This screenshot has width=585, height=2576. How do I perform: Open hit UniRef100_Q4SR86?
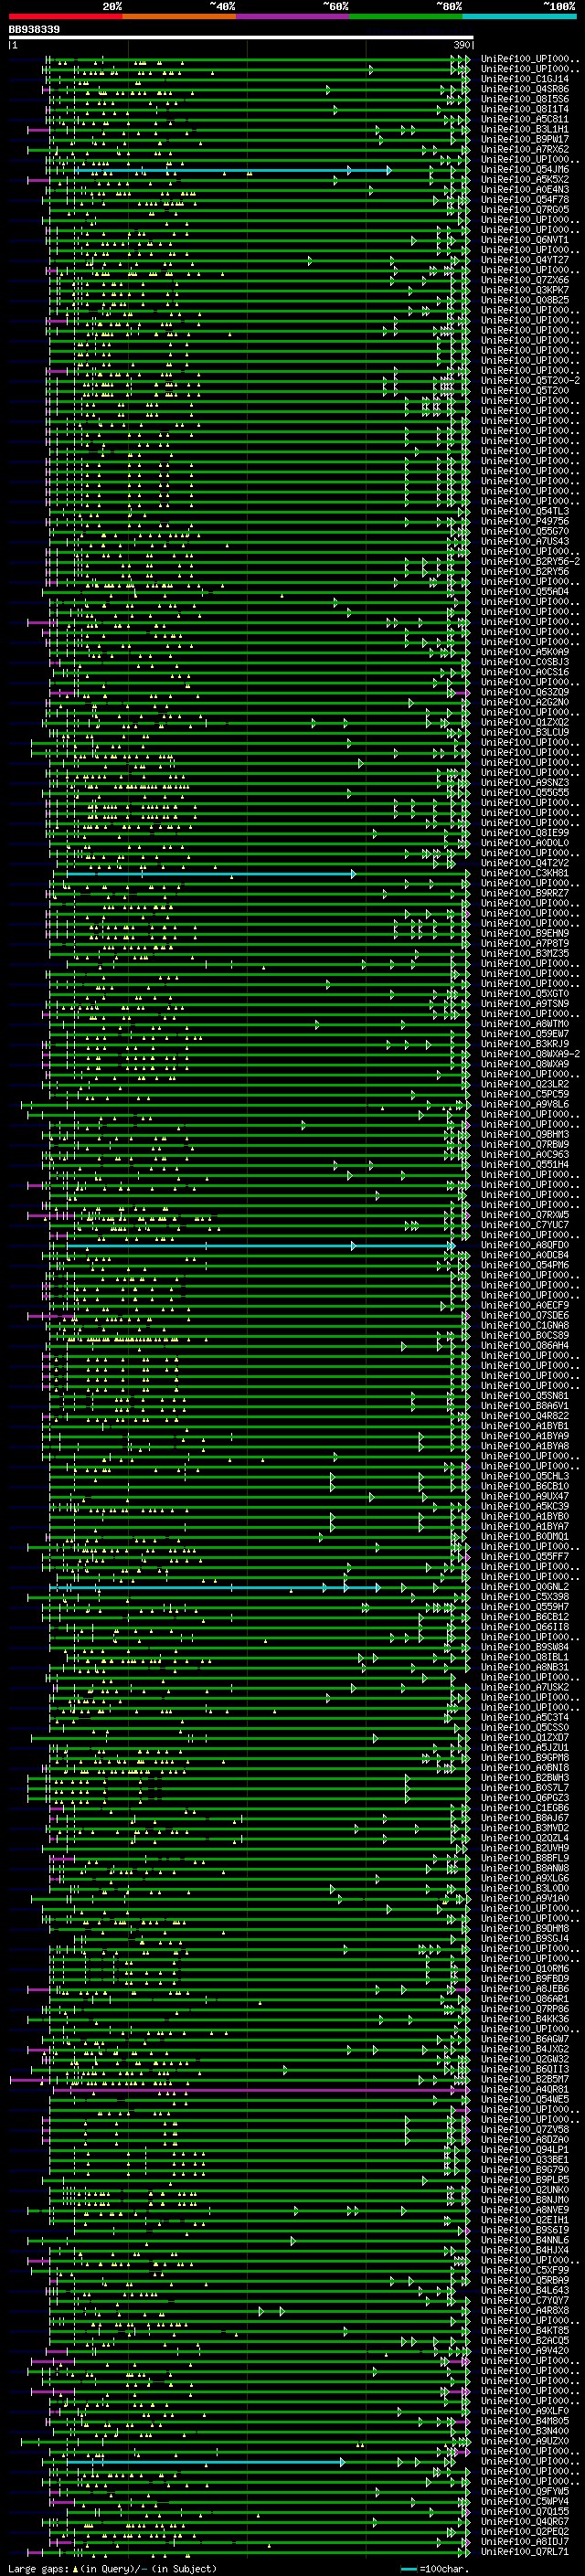[525, 89]
